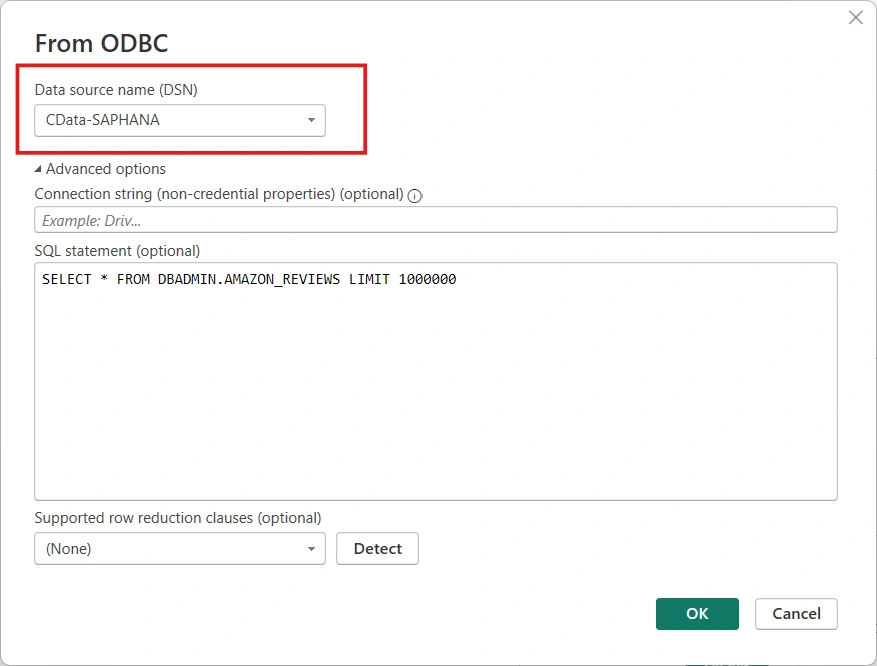Collapse the Advanced options section
The height and width of the screenshot is (666, 877).
[100, 169]
